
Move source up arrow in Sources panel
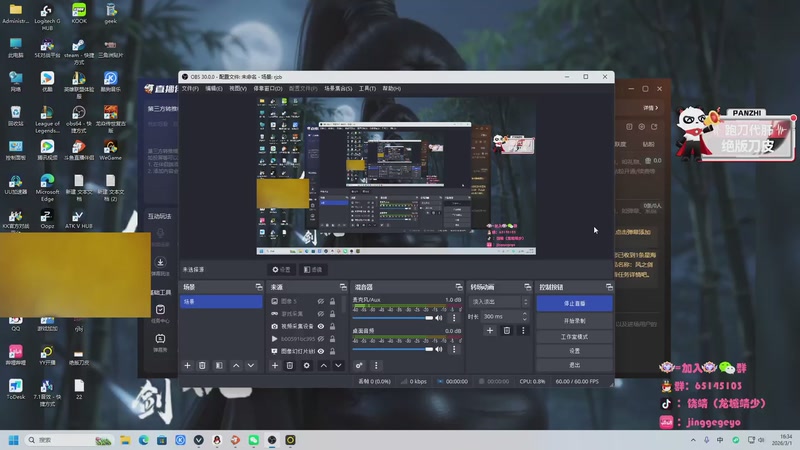point(323,365)
